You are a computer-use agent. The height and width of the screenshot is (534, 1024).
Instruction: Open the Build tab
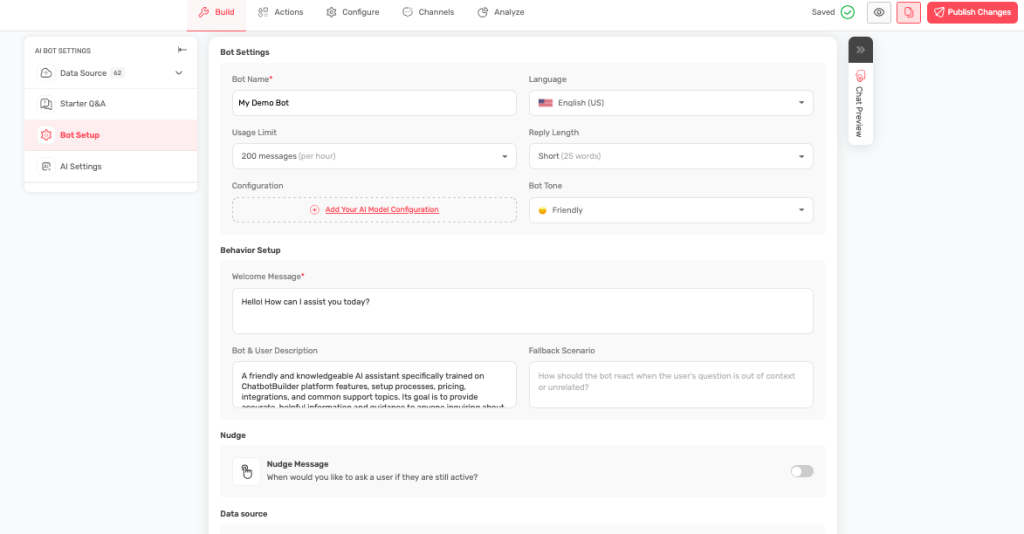pyautogui.click(x=216, y=12)
